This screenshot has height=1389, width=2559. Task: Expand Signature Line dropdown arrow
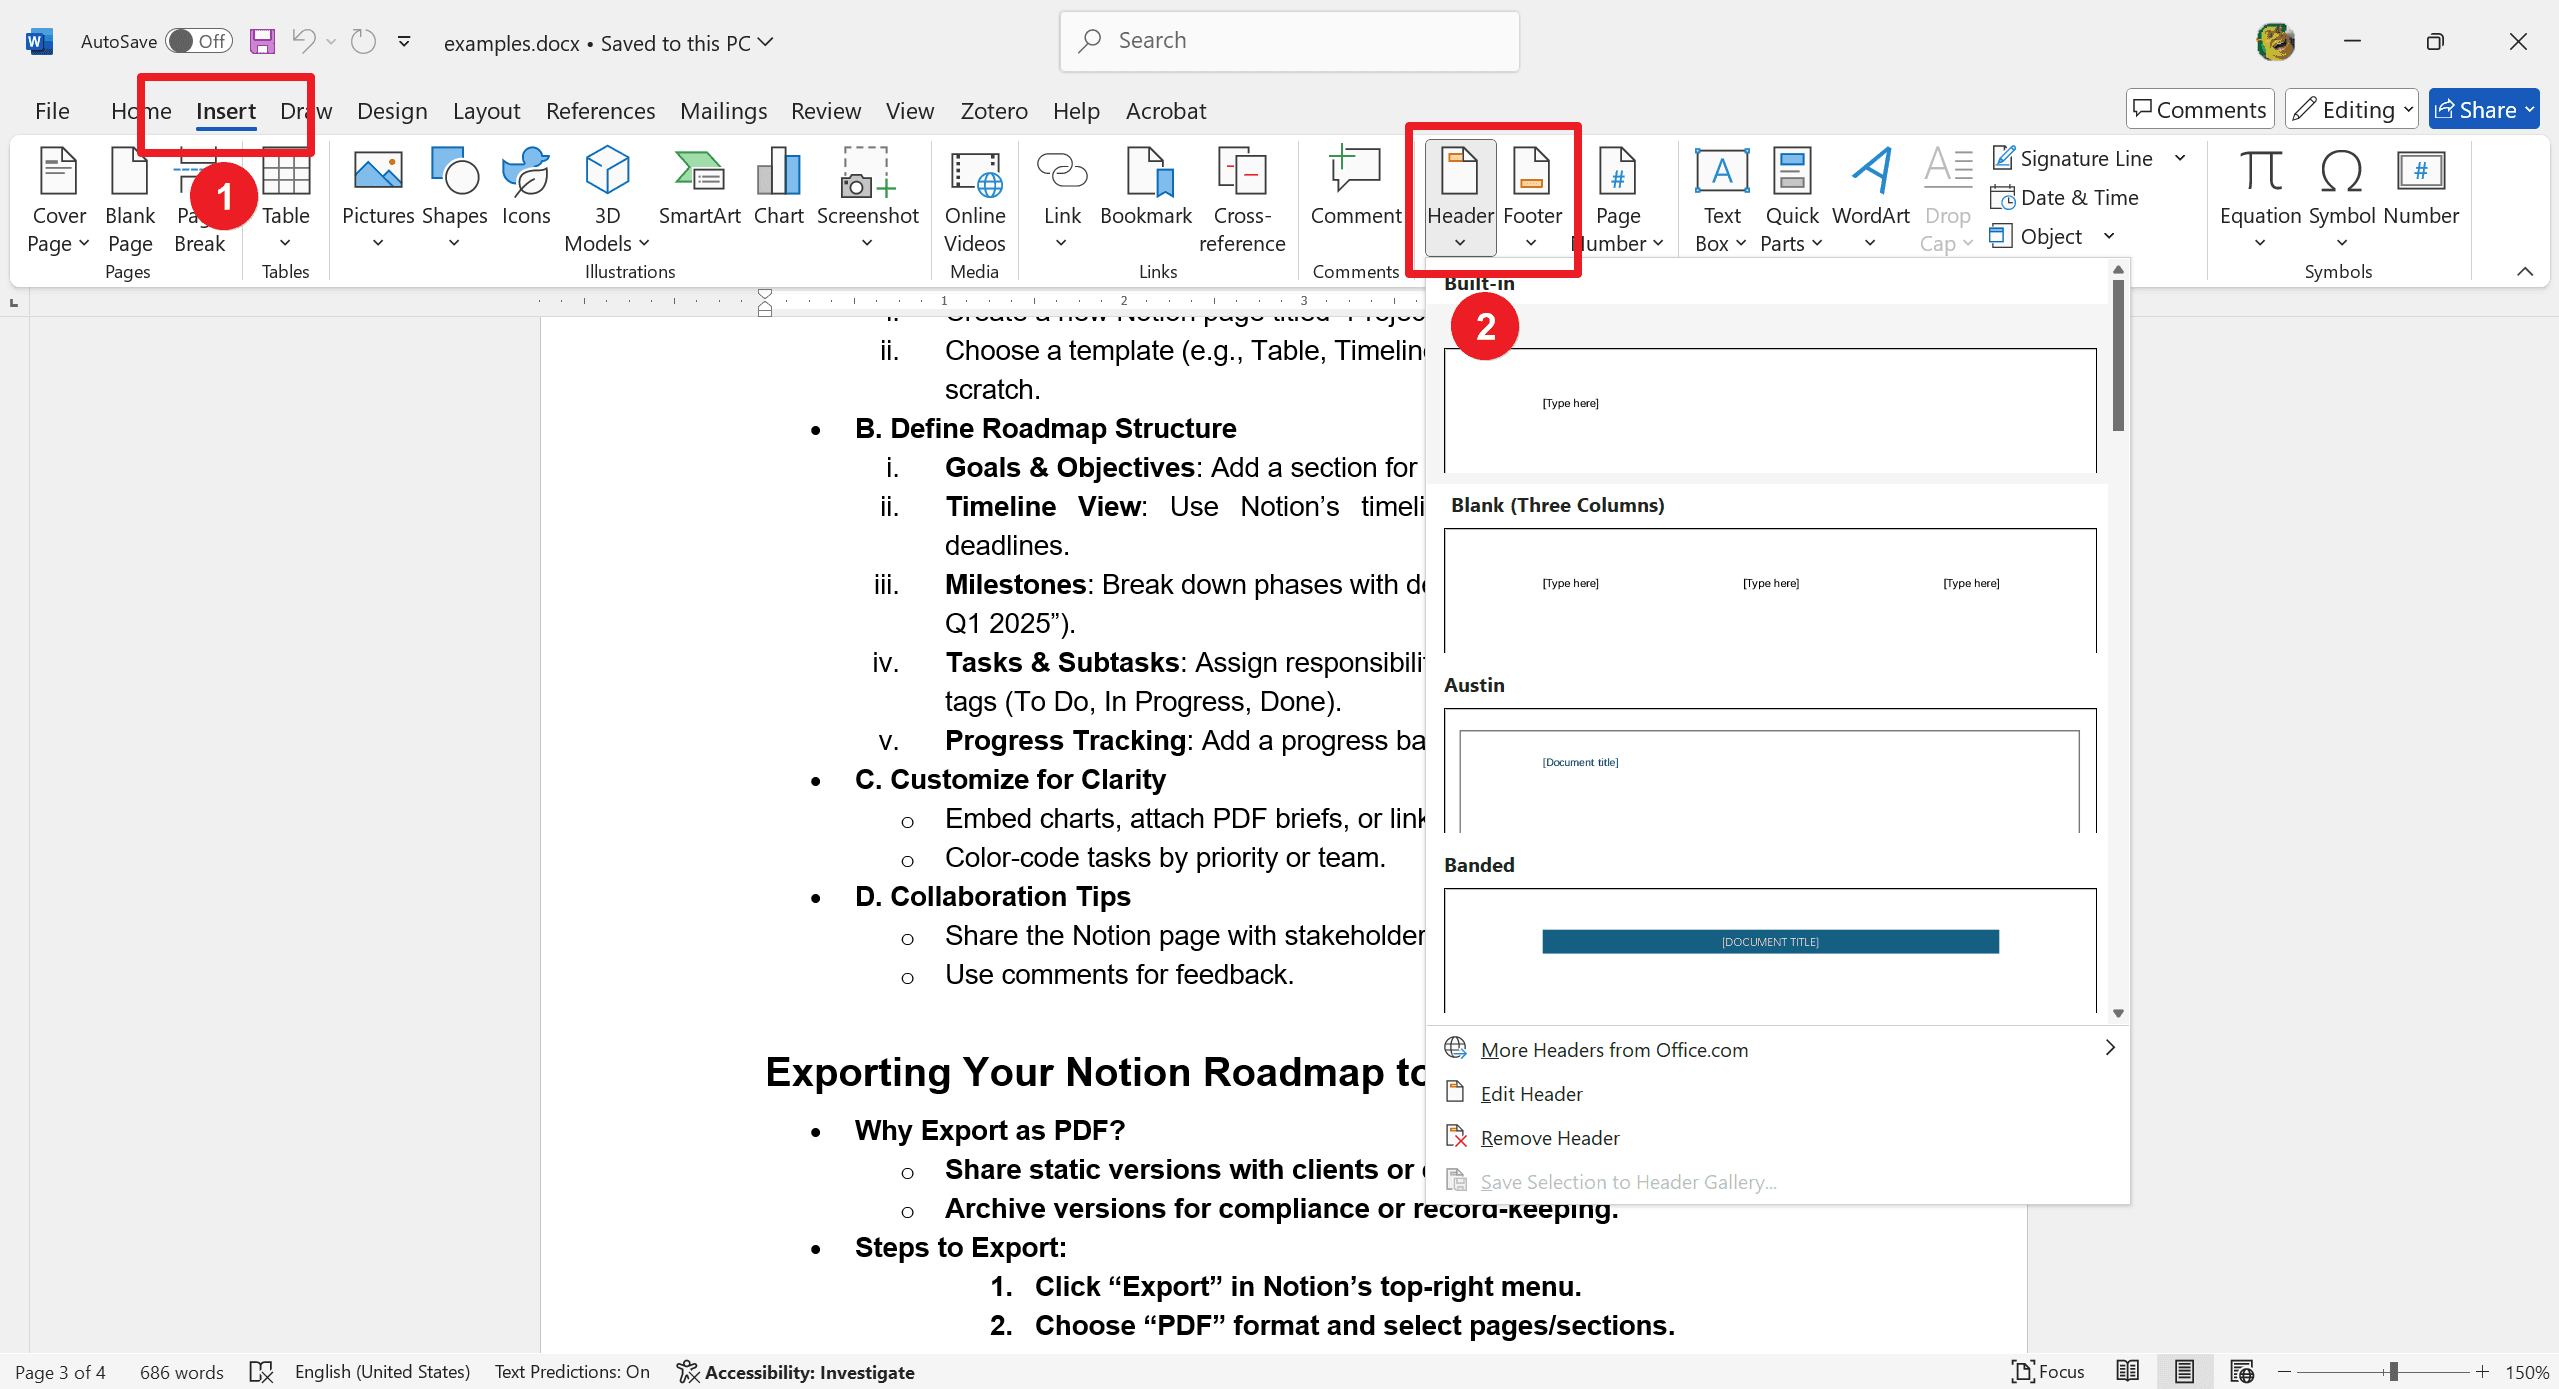click(2180, 158)
